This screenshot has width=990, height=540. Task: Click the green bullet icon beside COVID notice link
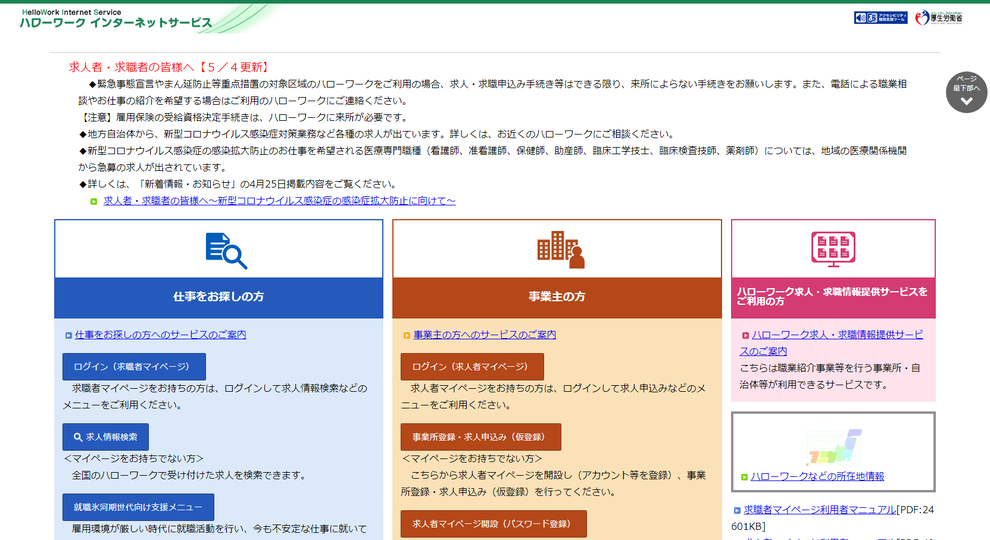click(93, 201)
